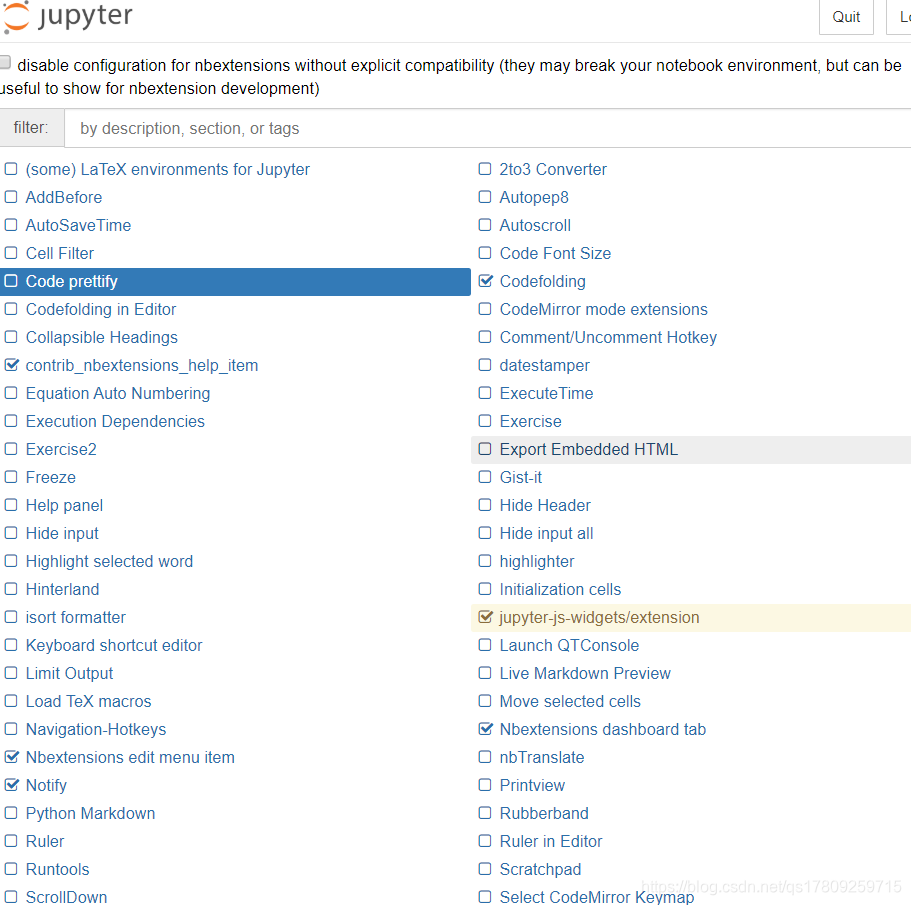This screenshot has height=905, width=911.
Task: Select the Move selected cells extension
Action: tap(570, 701)
